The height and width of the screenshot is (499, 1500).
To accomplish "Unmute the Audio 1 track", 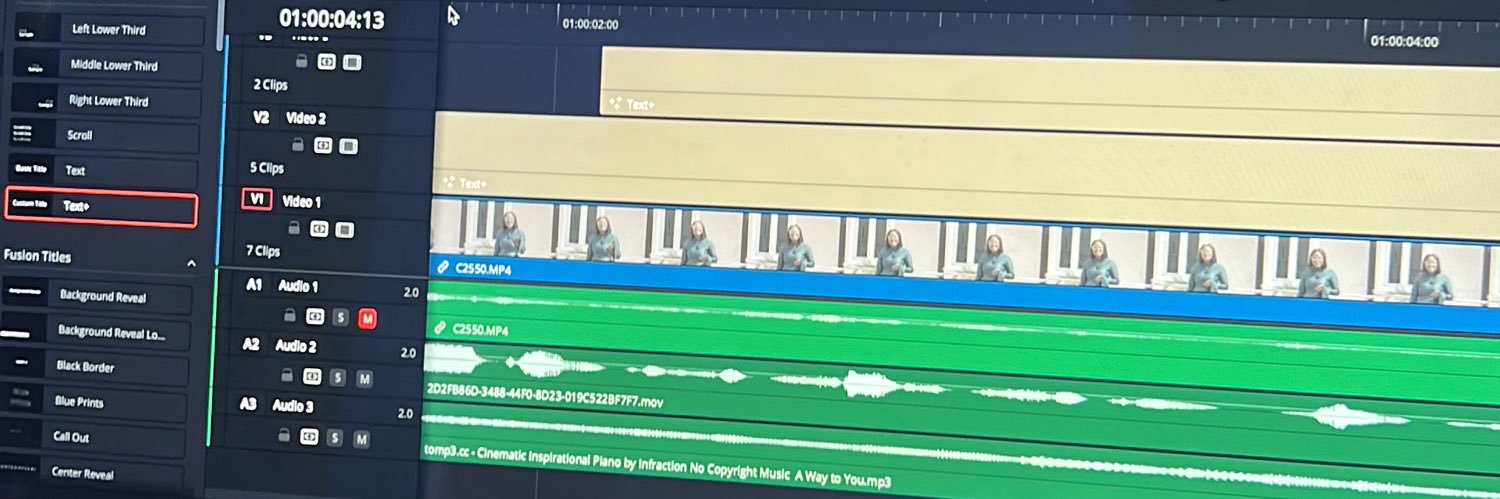I will pyautogui.click(x=367, y=319).
